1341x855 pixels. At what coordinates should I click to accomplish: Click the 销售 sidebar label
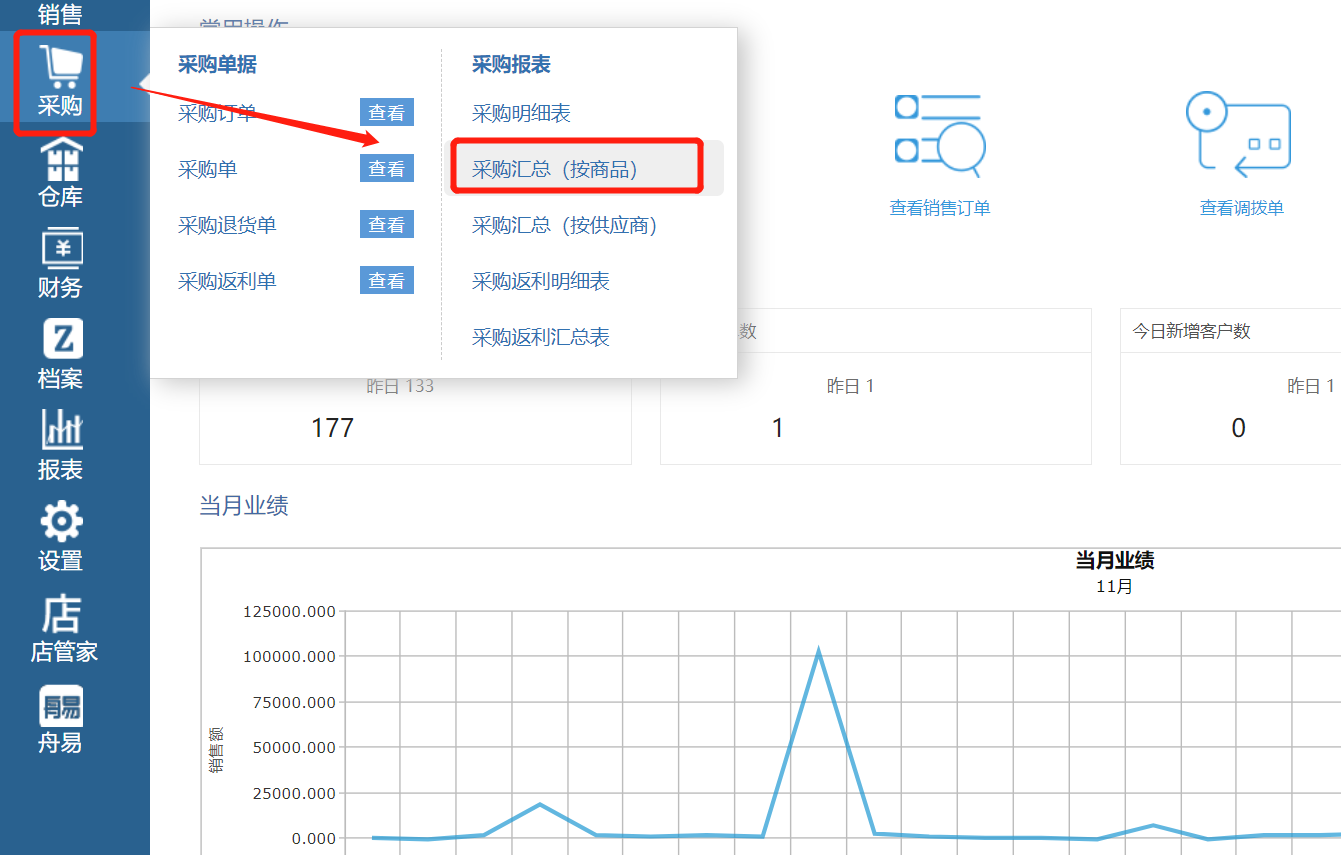(60, 13)
